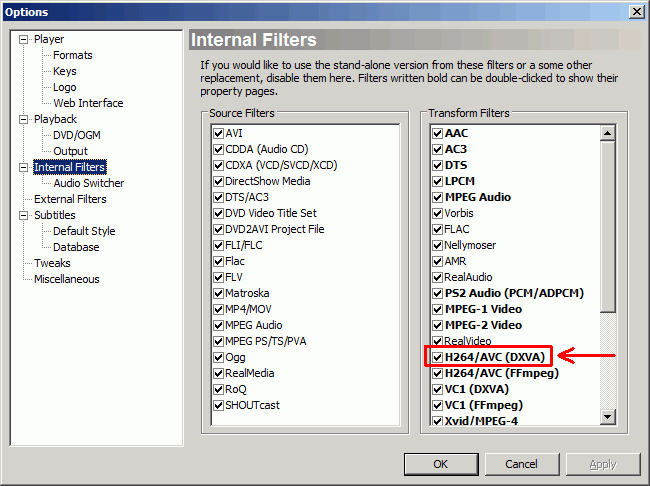Uncheck the VC1 (DXVA) filter
The height and width of the screenshot is (486, 650).
[437, 390]
